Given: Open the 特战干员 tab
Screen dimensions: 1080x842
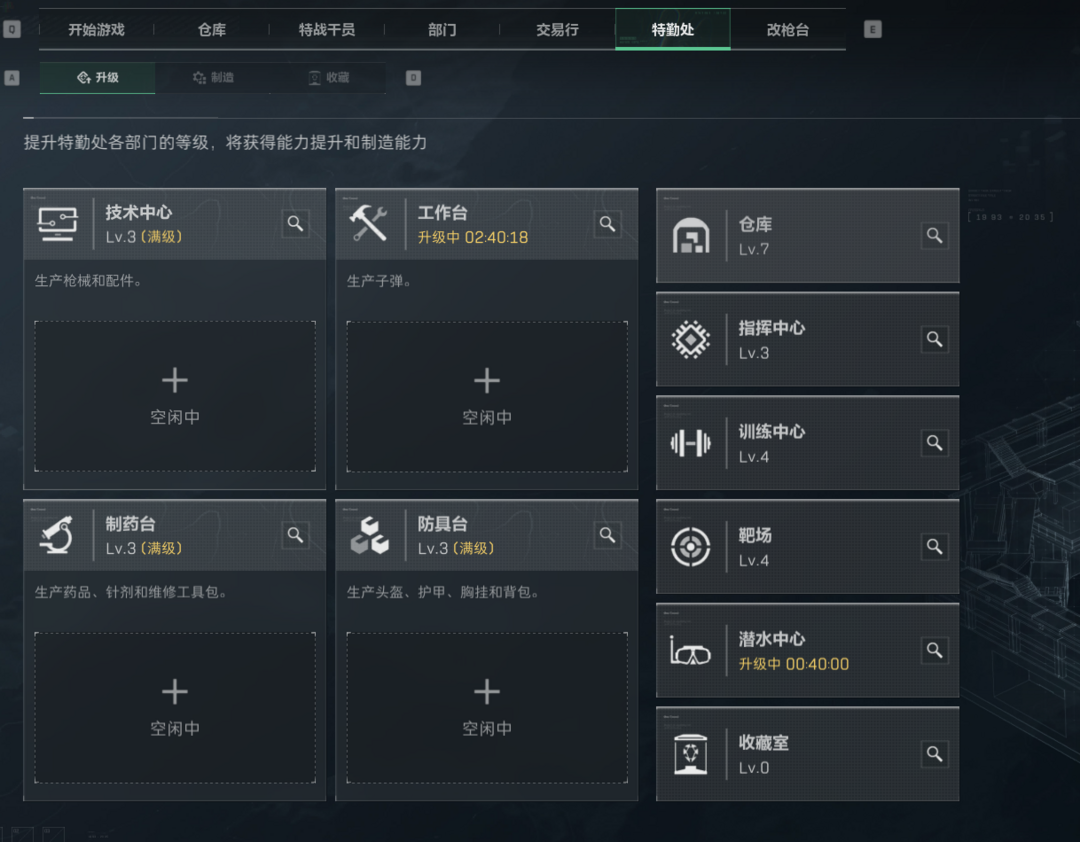Looking at the screenshot, I should pyautogui.click(x=326, y=30).
